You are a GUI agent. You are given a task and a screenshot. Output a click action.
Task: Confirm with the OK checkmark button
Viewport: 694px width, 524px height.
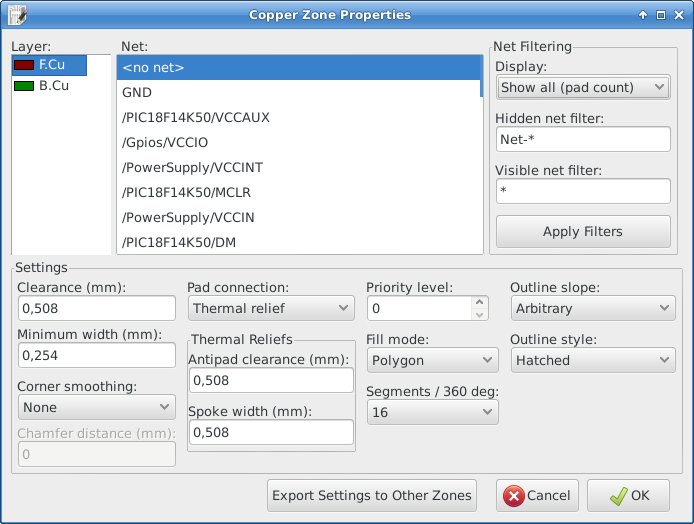coord(628,495)
